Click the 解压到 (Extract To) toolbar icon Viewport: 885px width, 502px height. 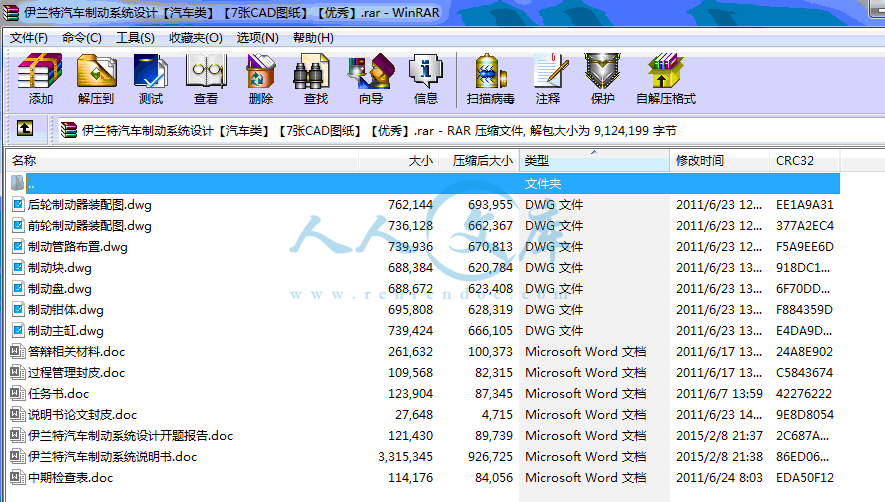tap(96, 71)
